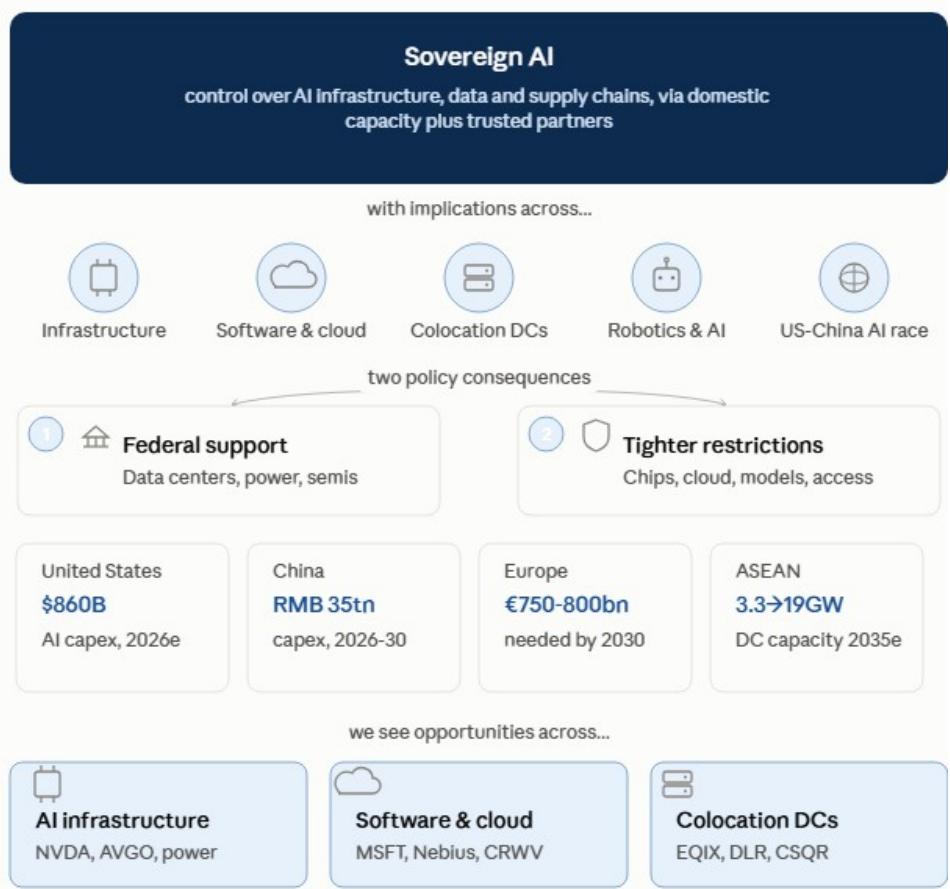Click 'EQIX, DLR, CSQR' text
Screen dimensions: 950x889
point(752,853)
